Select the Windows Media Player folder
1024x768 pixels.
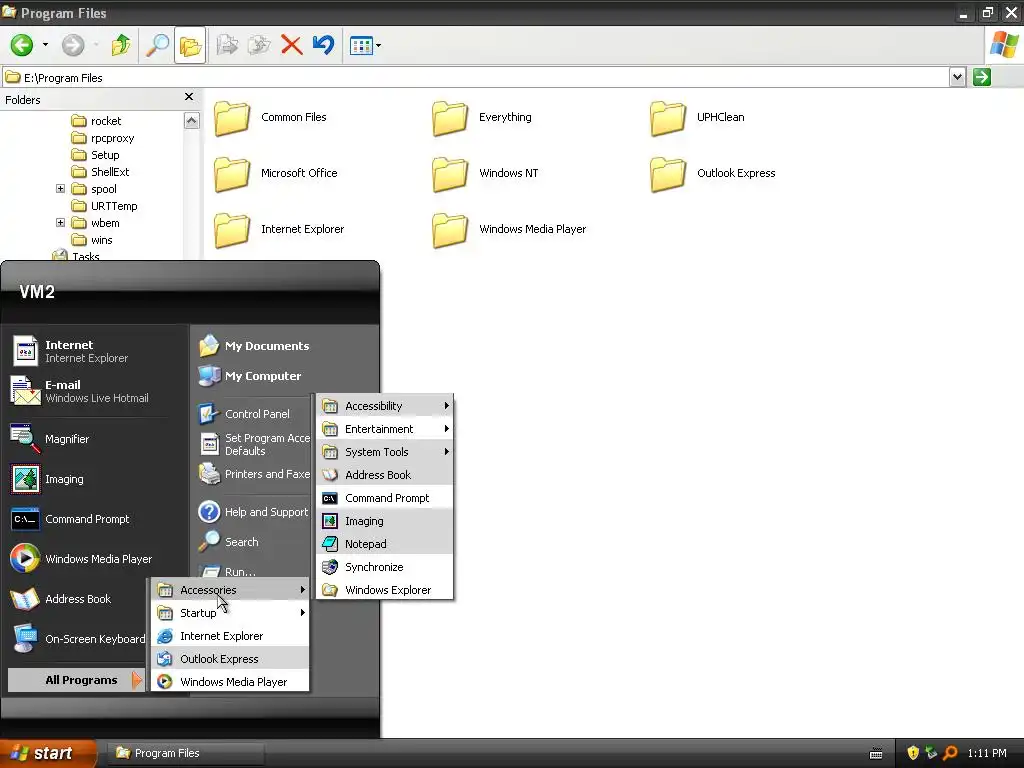(509, 230)
